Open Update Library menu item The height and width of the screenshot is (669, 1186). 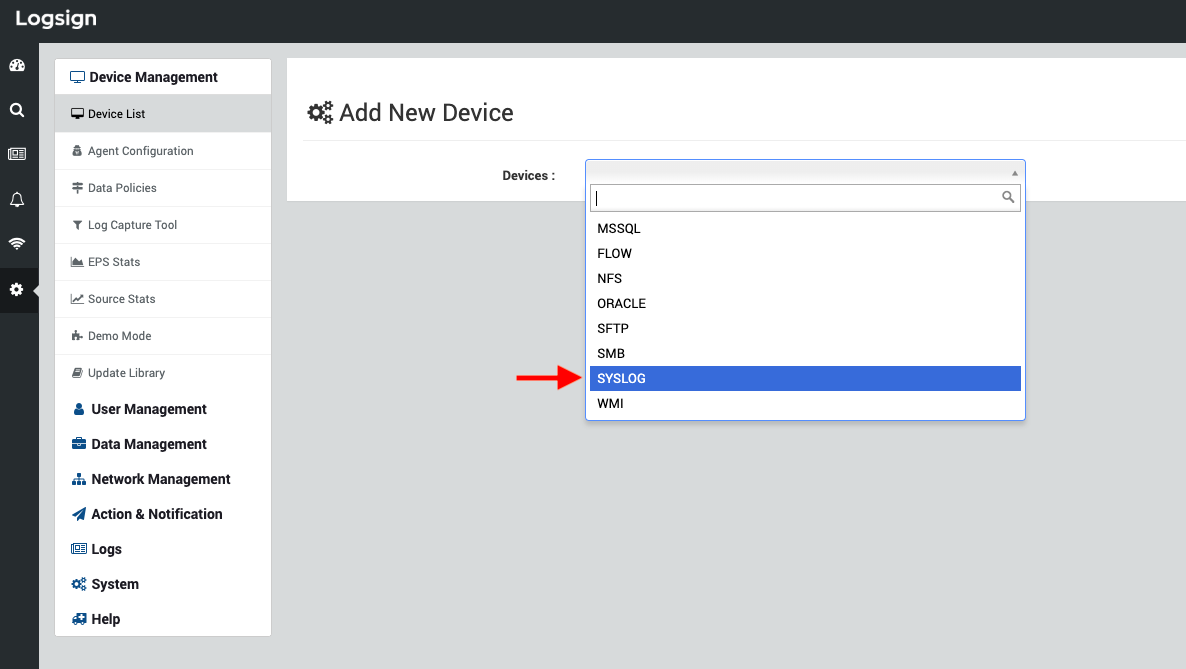pyautogui.click(x=163, y=373)
